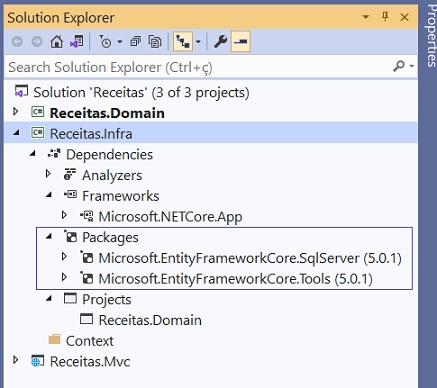
Task: Expand the Analyzers node
Action: click(x=48, y=174)
